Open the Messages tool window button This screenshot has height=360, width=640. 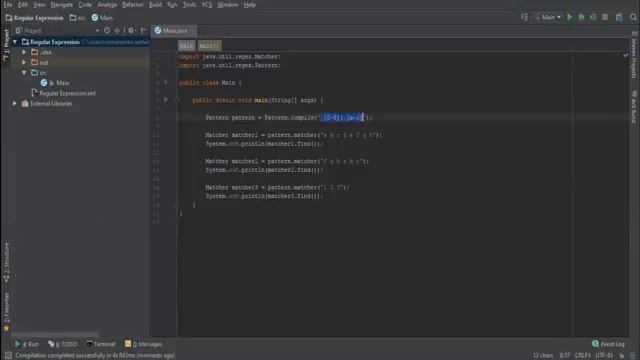(144, 344)
